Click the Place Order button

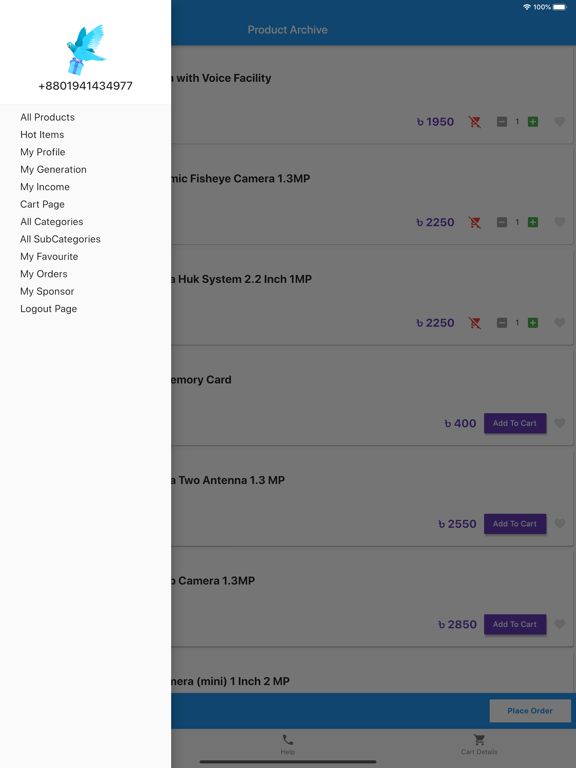click(x=530, y=711)
